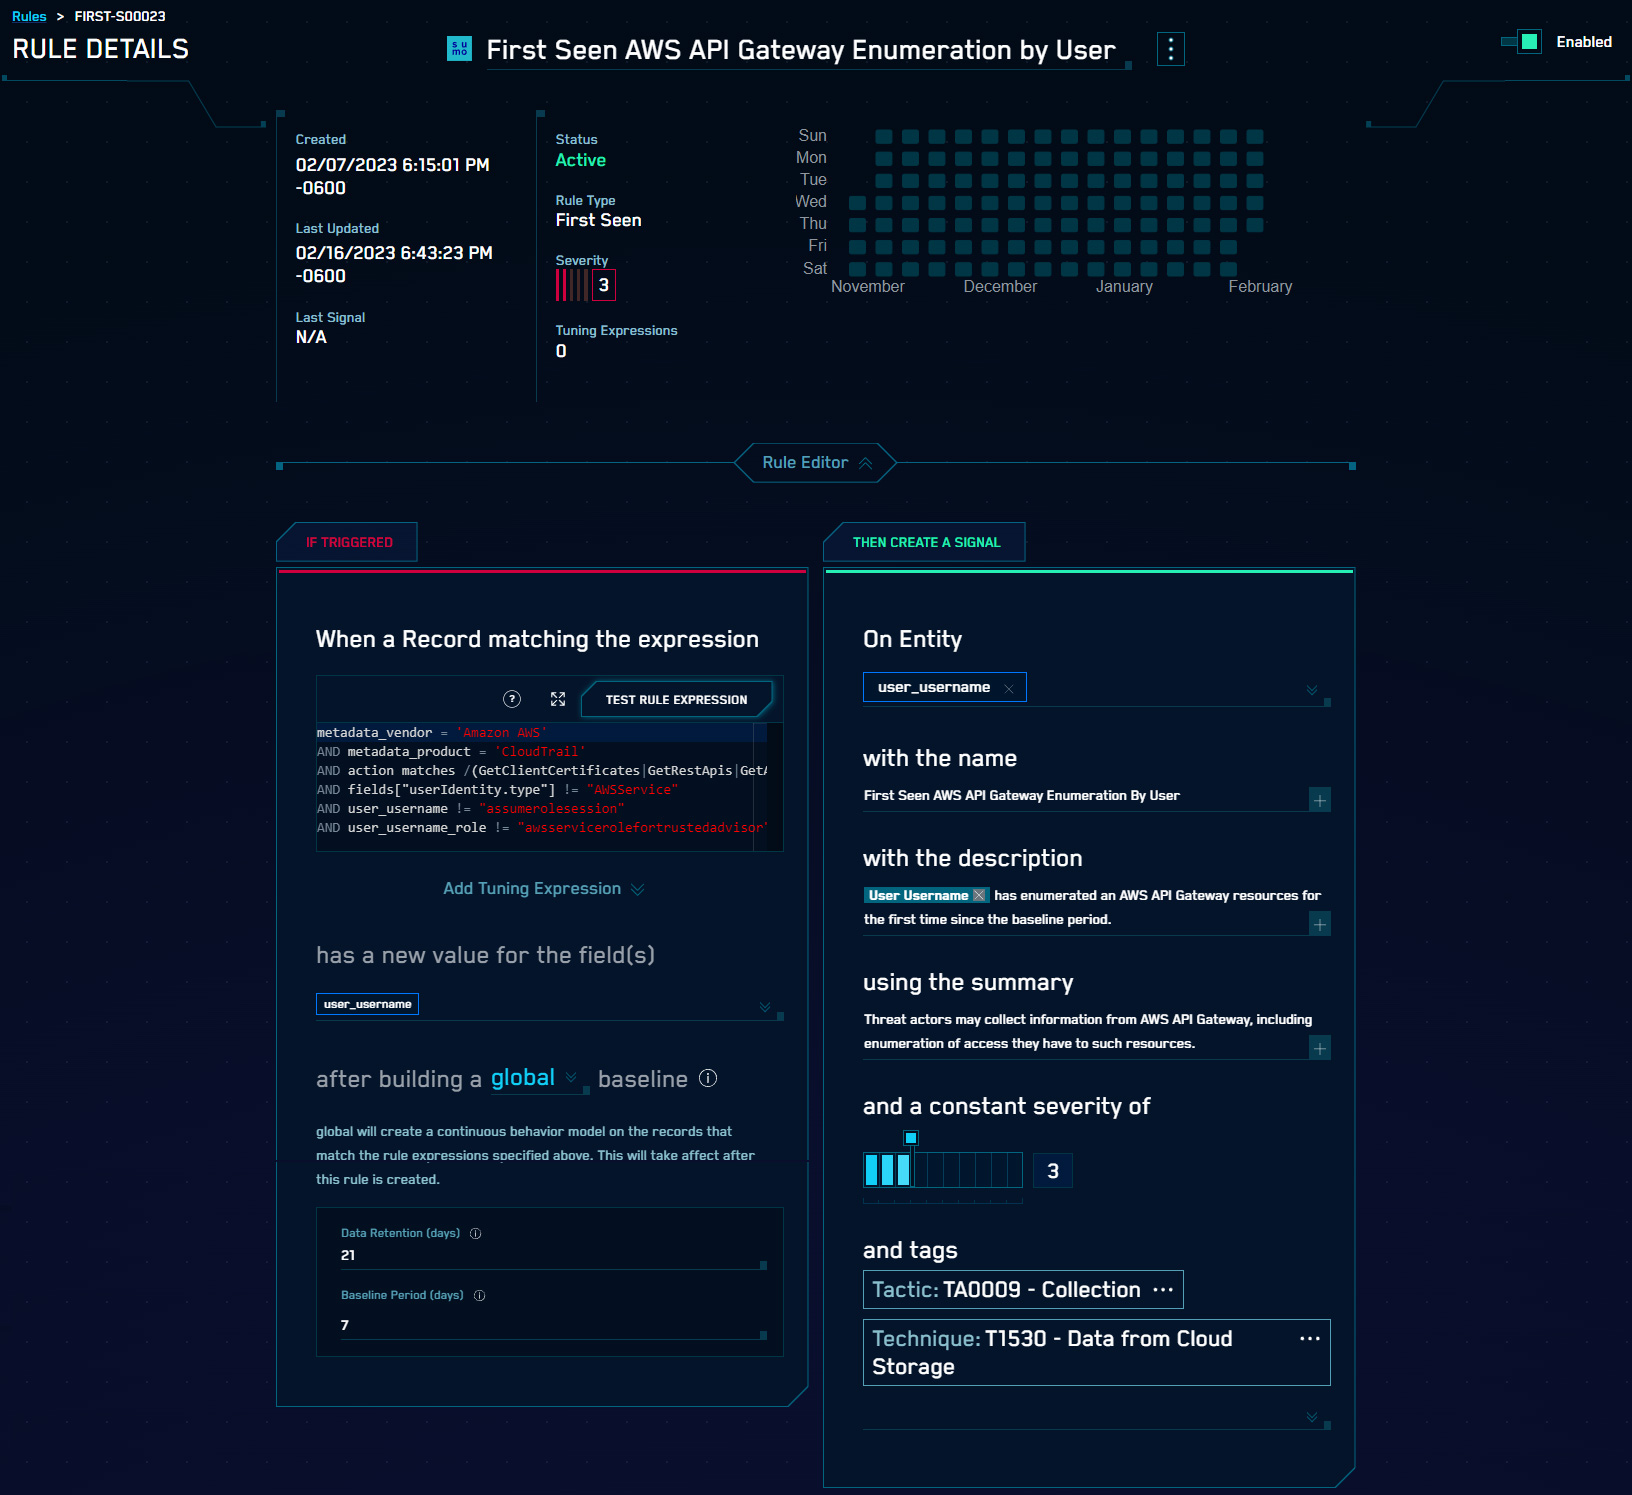The height and width of the screenshot is (1495, 1632).
Task: Click the November label on activity heatmap
Action: [867, 287]
